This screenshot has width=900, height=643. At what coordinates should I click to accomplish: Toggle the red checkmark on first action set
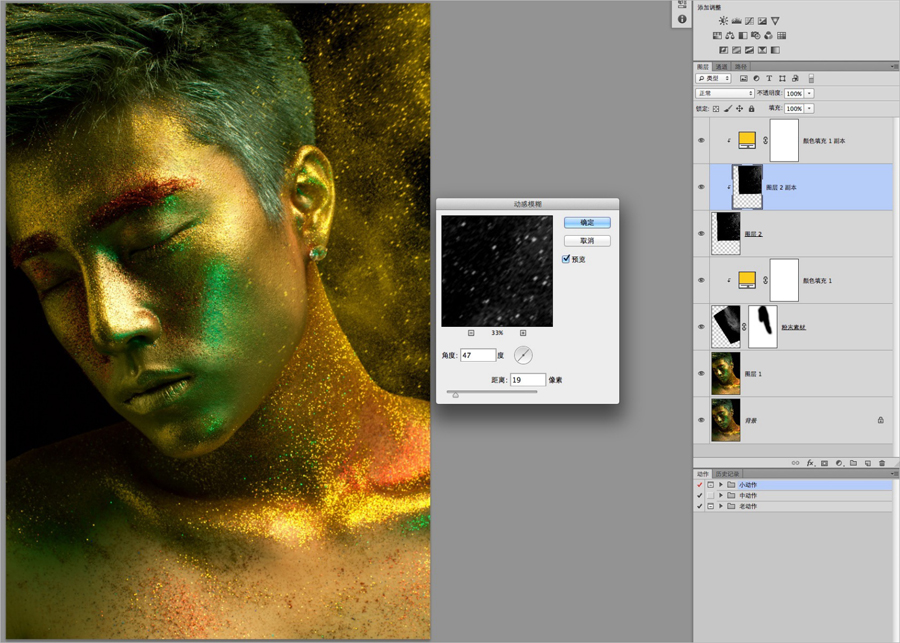(x=700, y=485)
